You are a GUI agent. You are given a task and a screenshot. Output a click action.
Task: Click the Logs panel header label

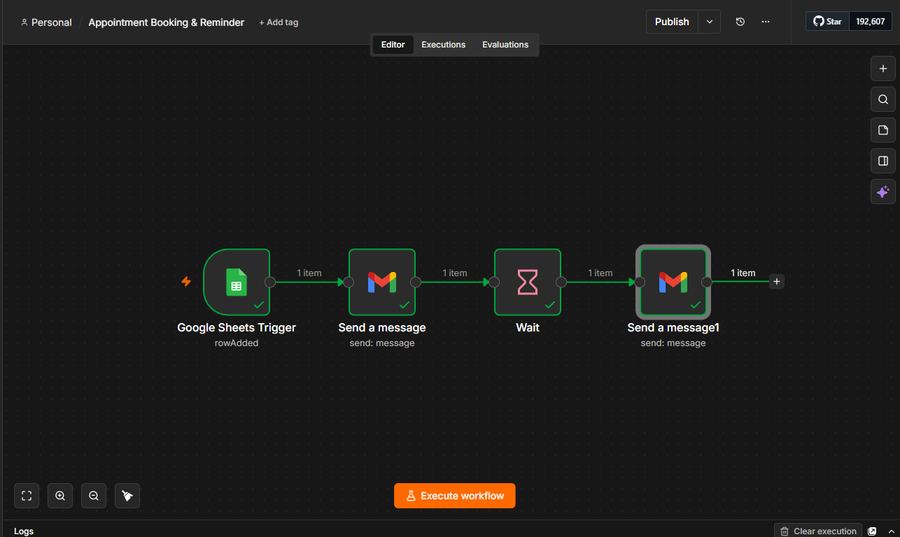[x=24, y=531]
